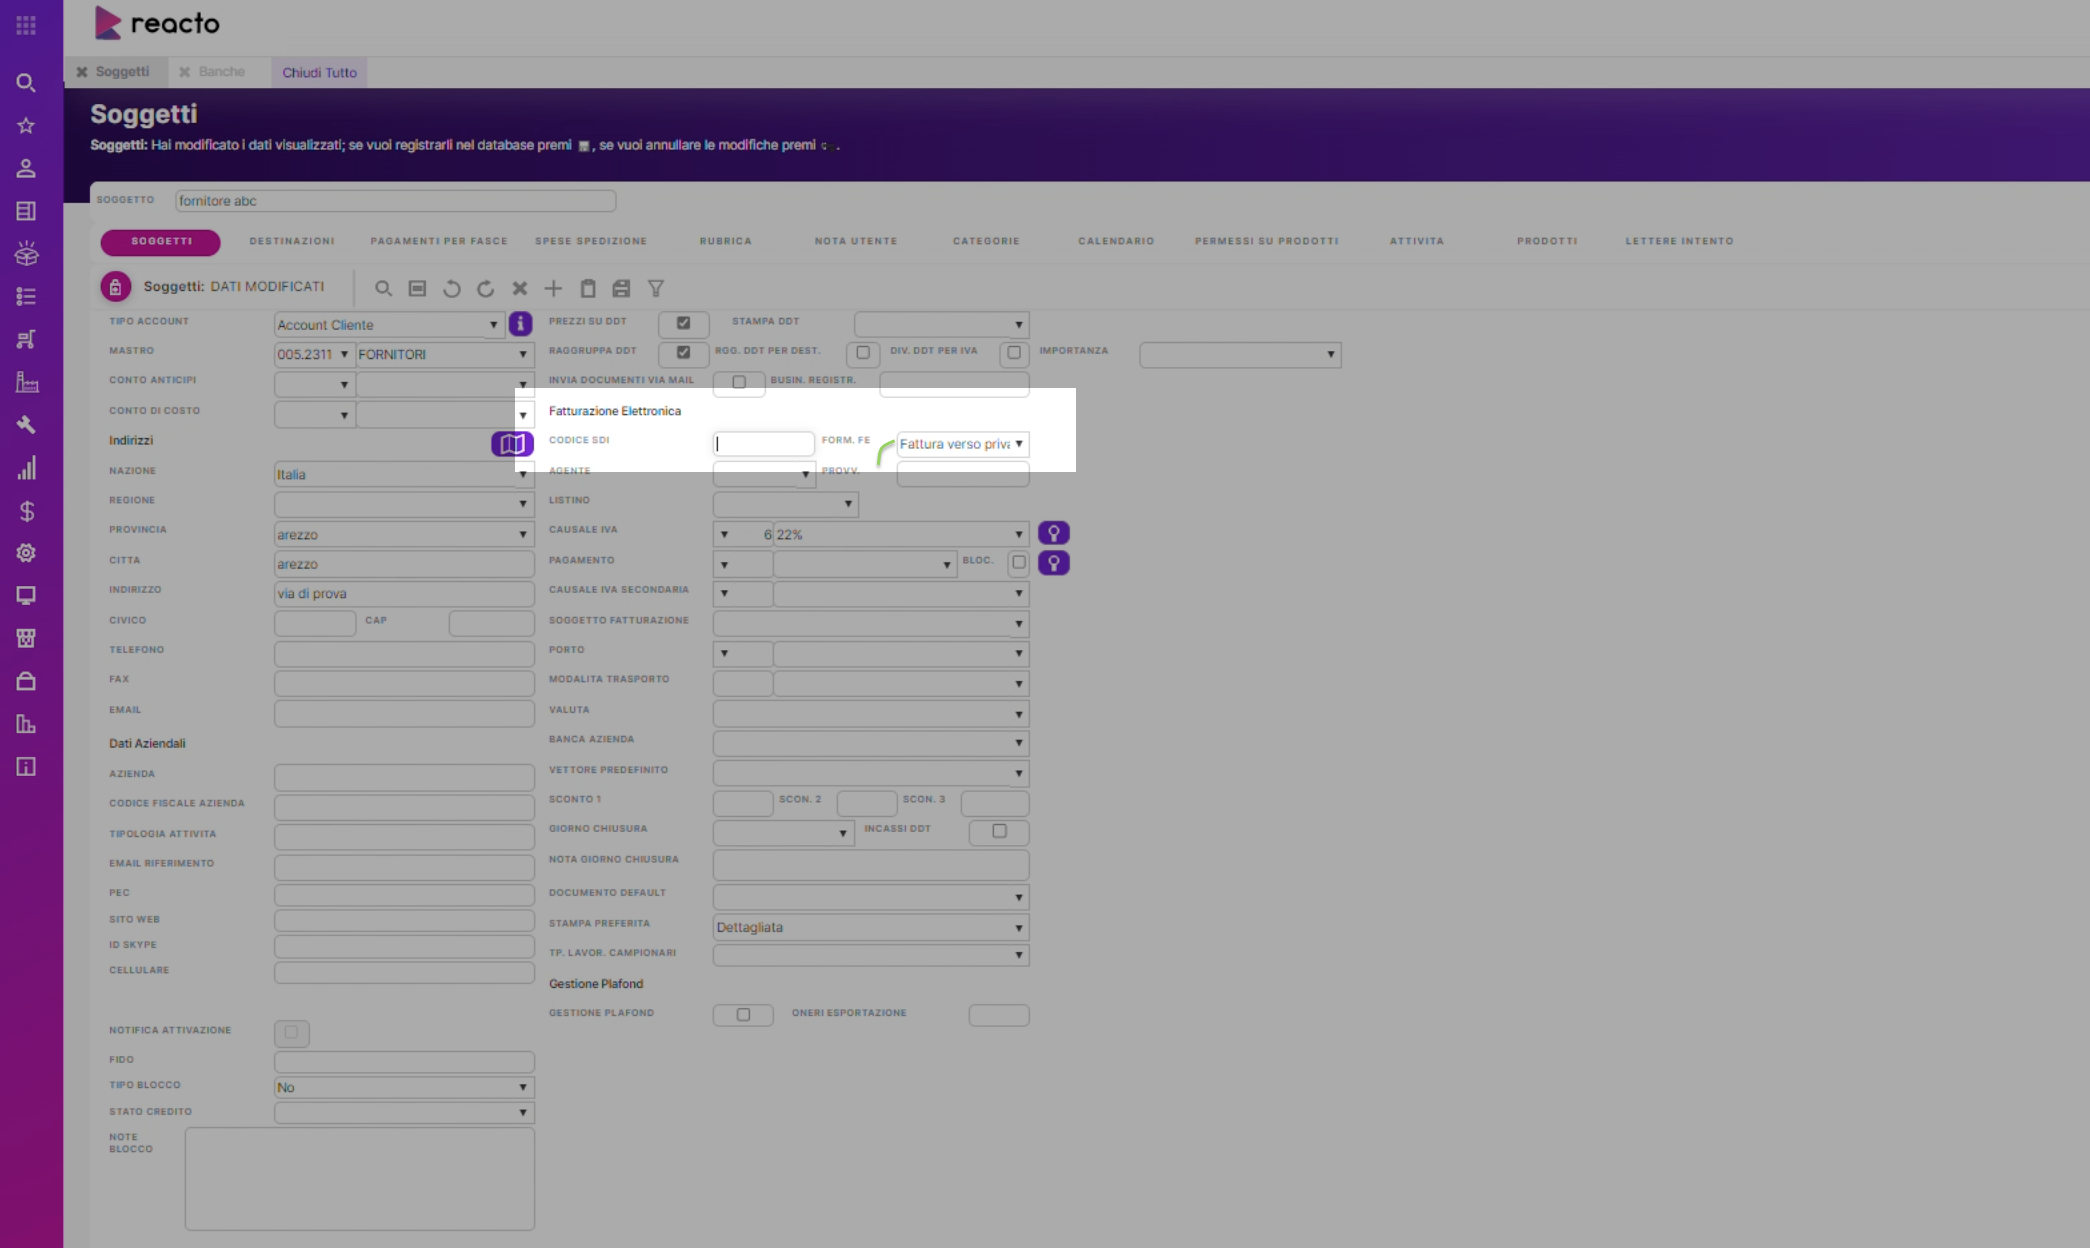
Task: Expand the Nazione dropdown
Action: (x=404, y=474)
